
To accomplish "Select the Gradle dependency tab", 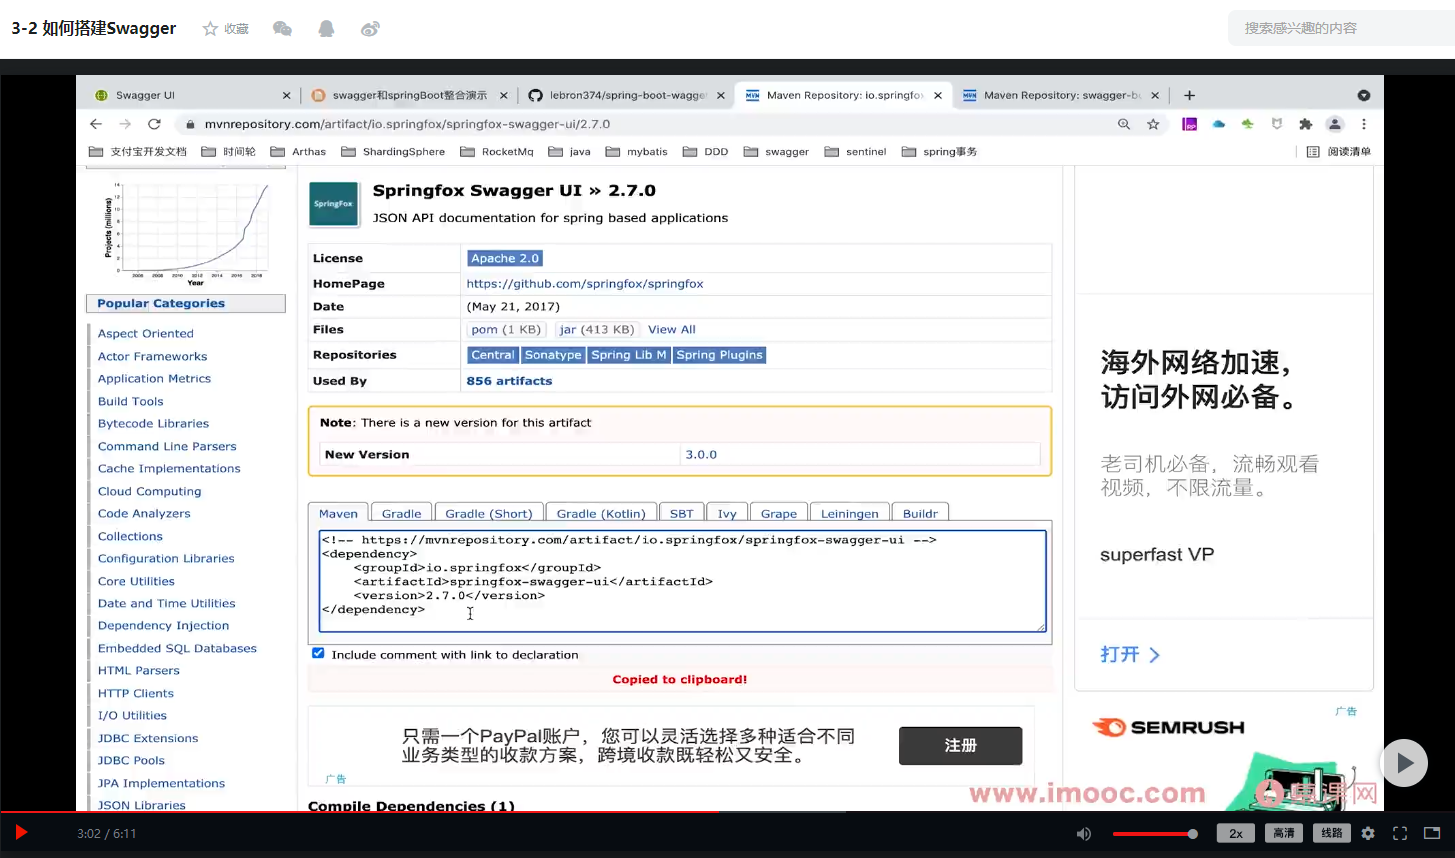I will 401,513.
